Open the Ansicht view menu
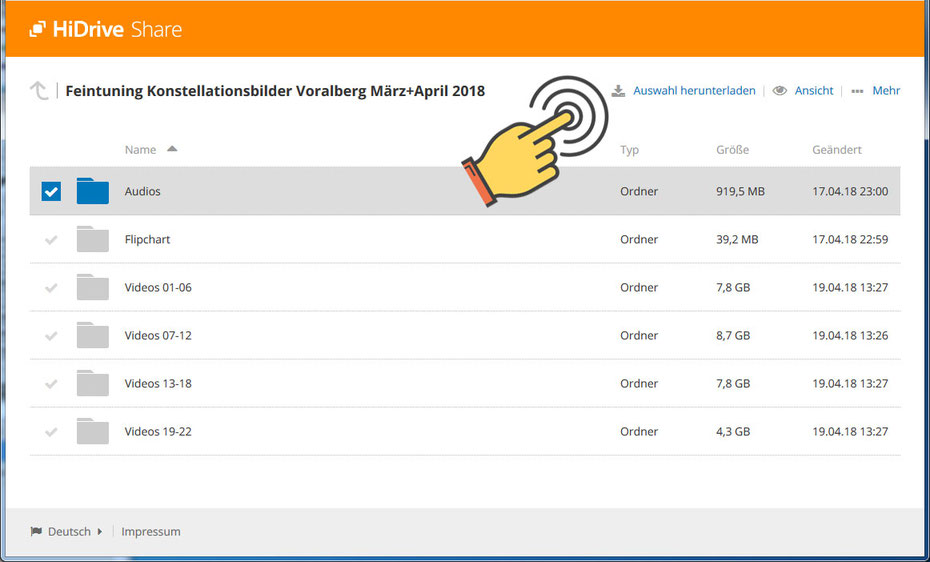The height and width of the screenshot is (562, 930). tap(814, 91)
